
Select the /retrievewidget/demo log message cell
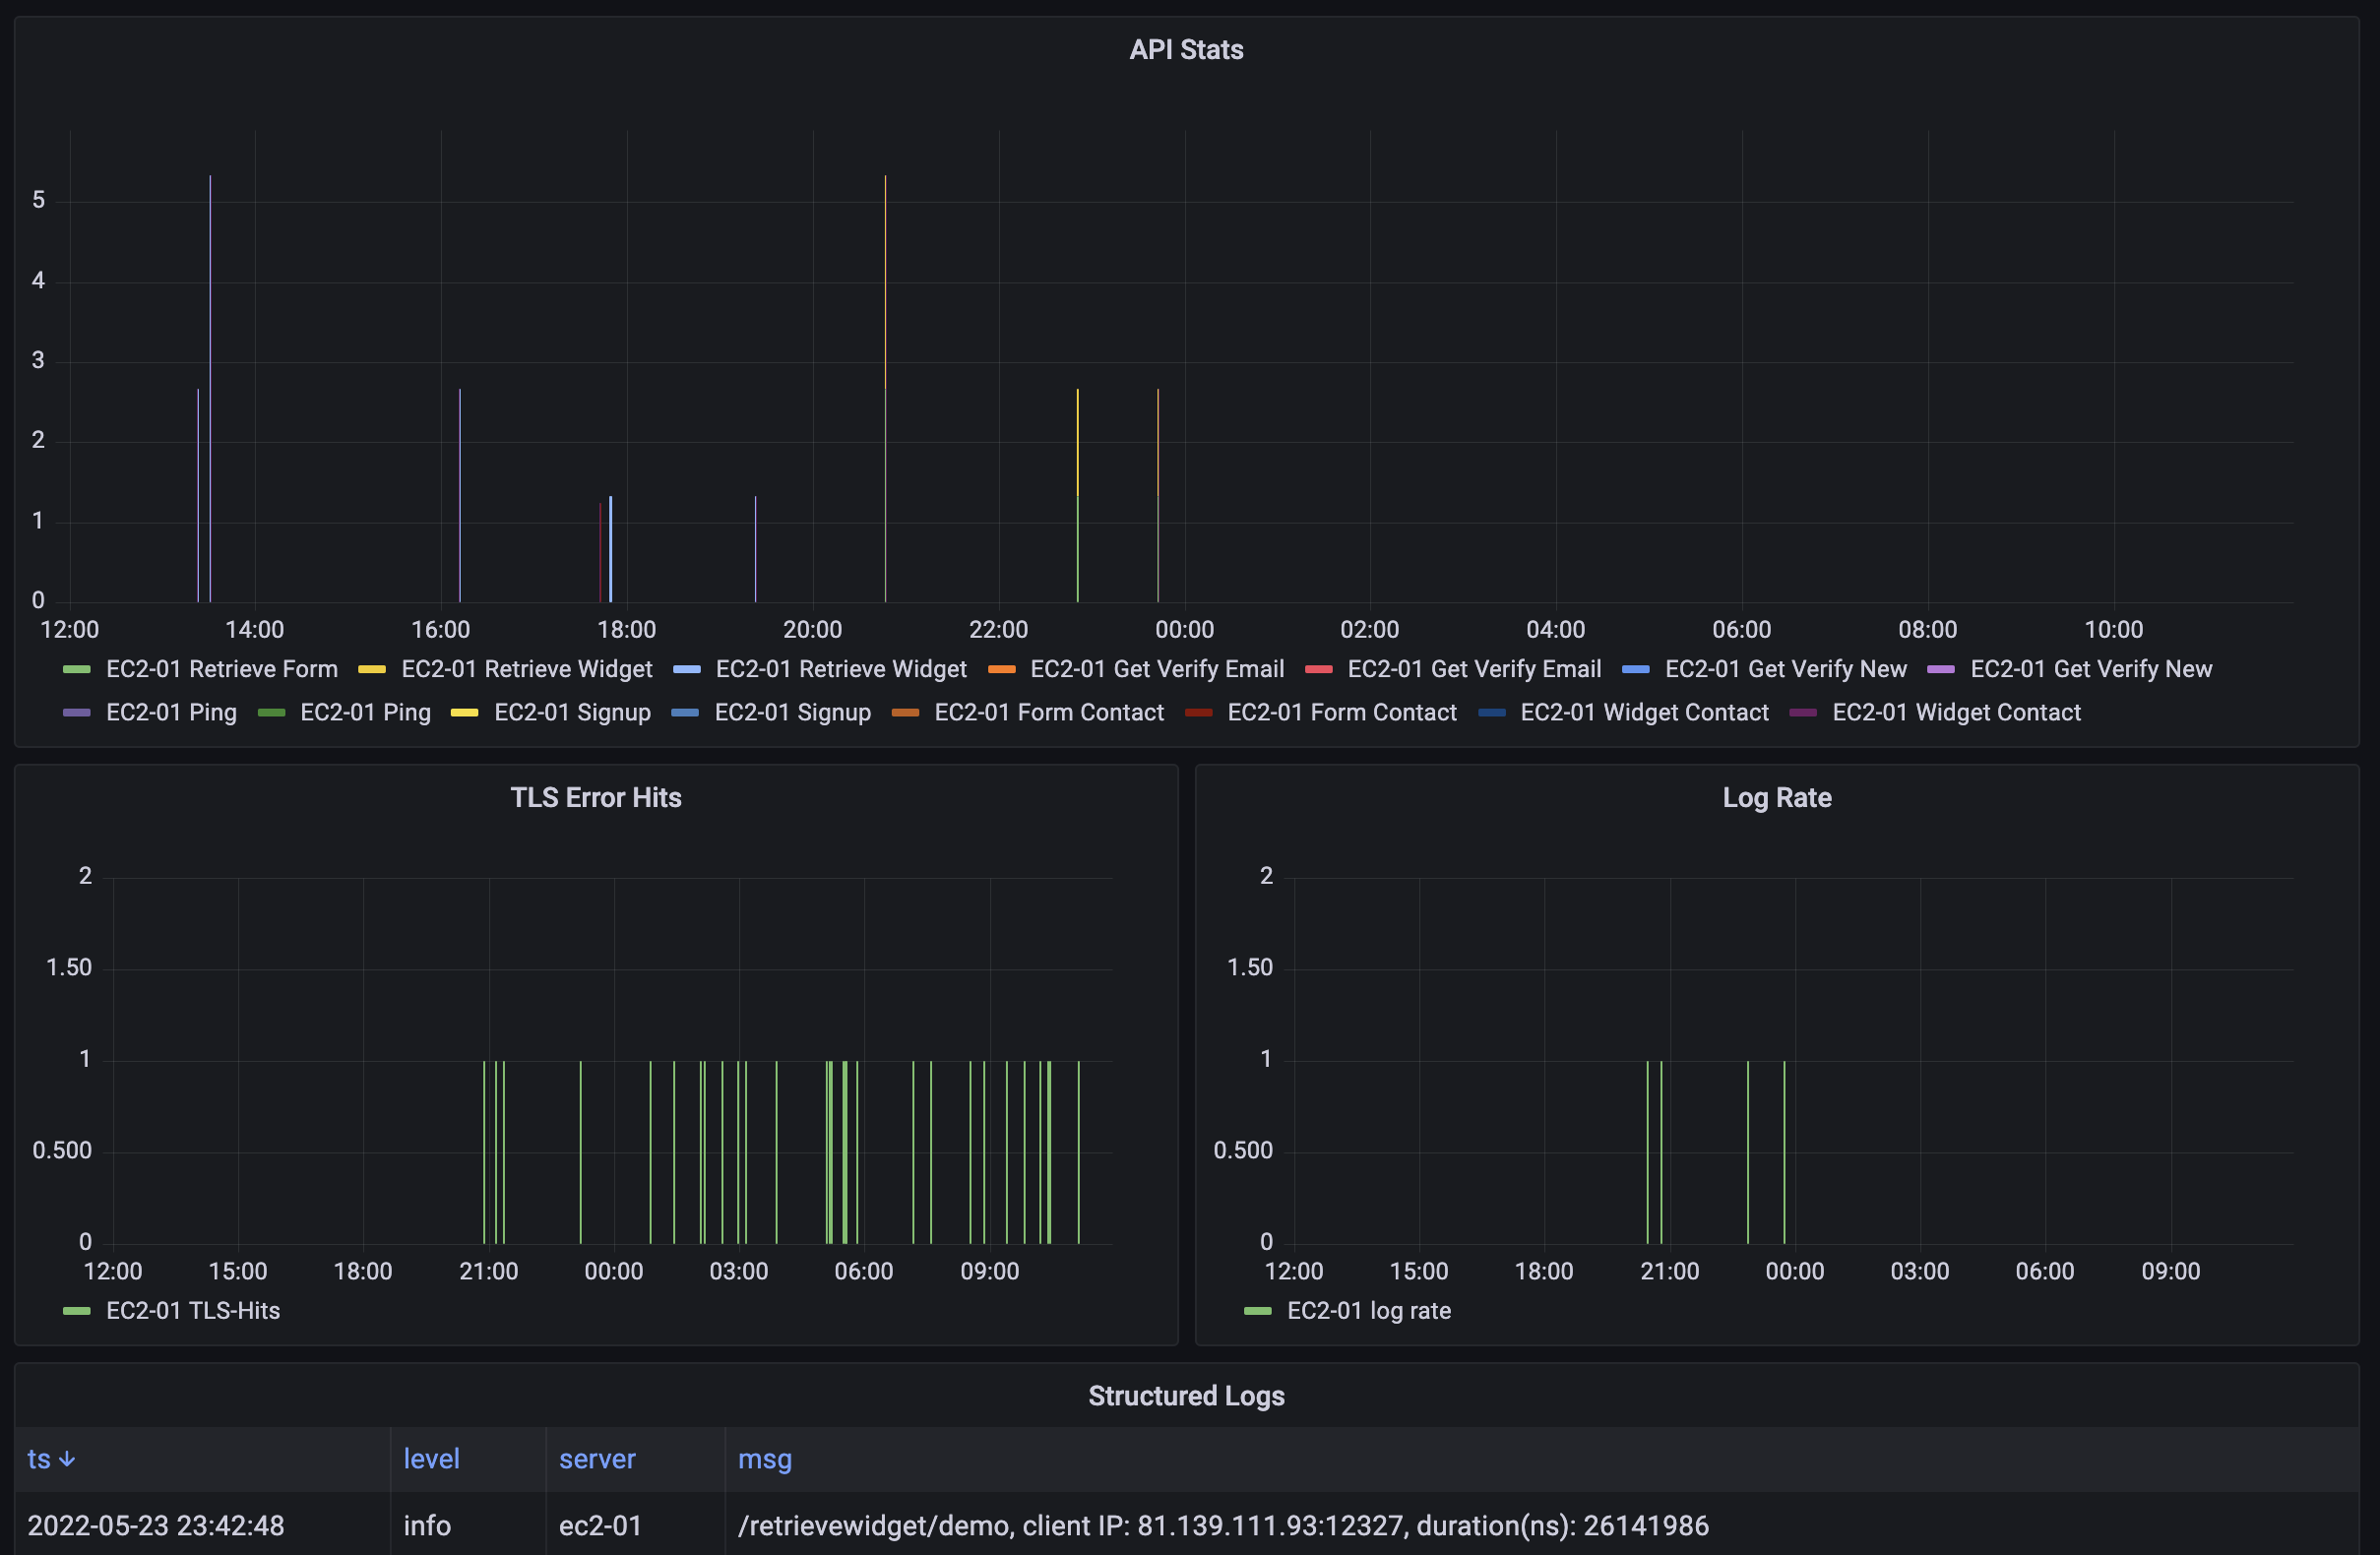tap(1542, 1525)
